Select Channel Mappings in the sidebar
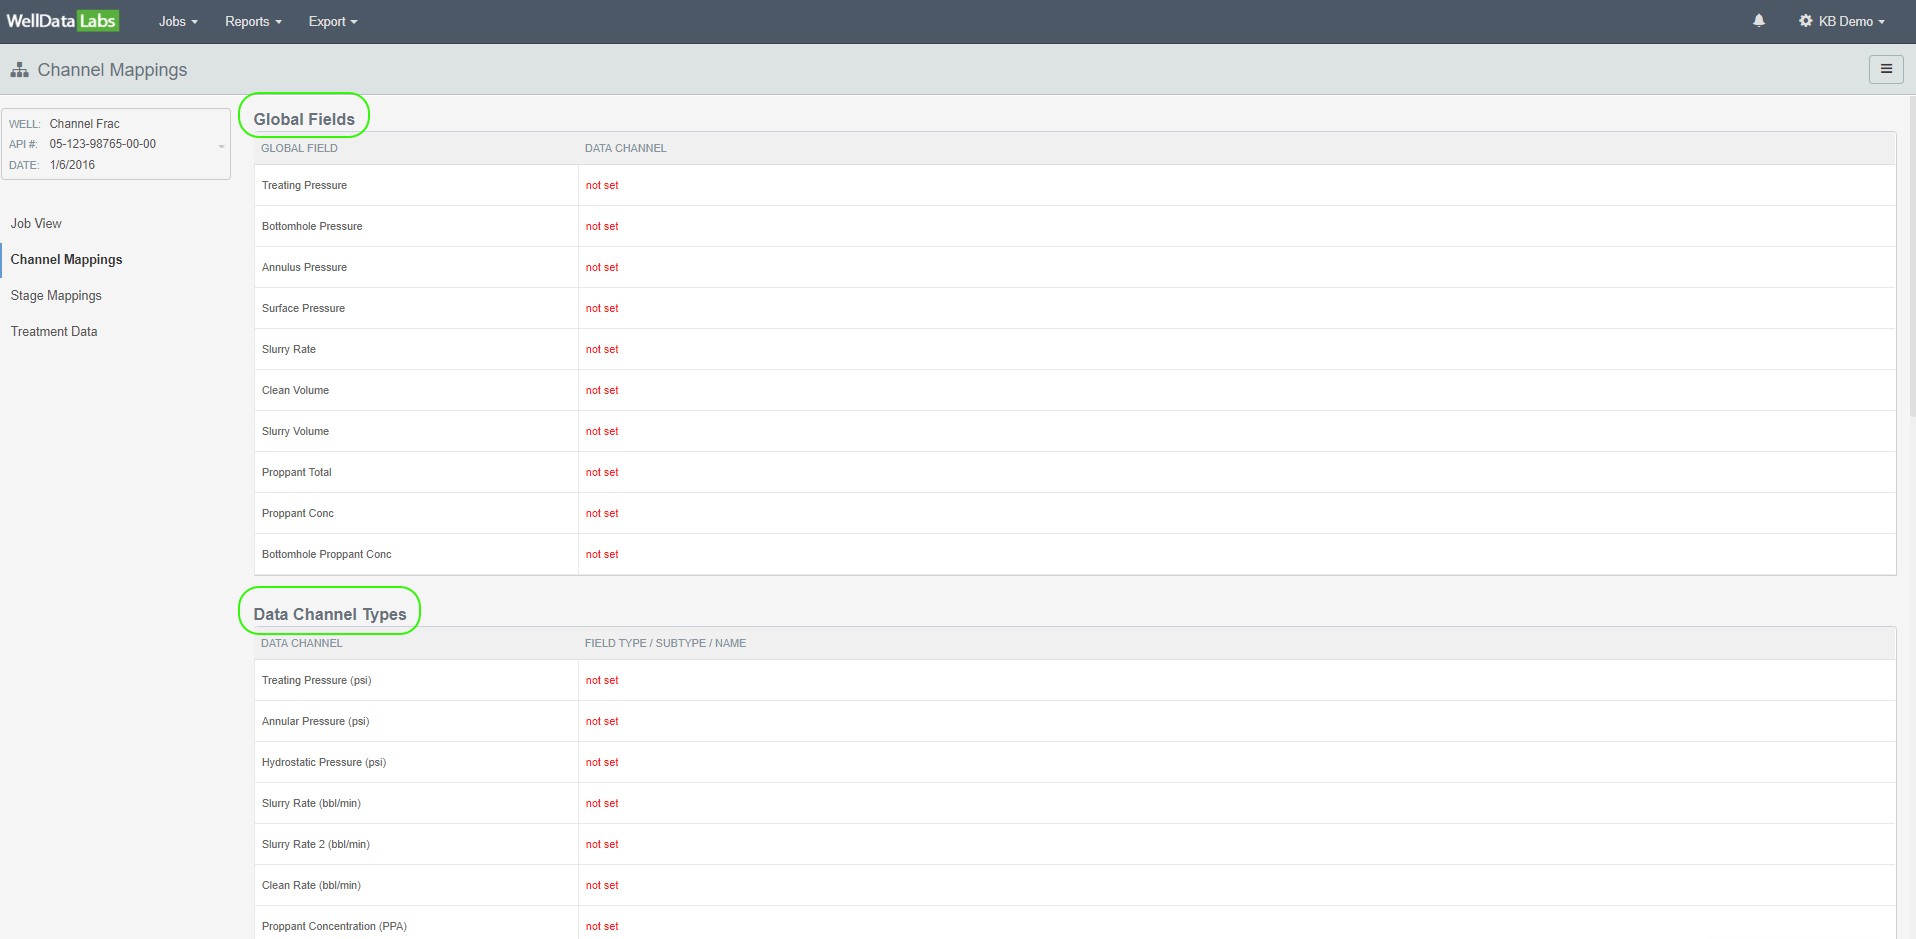This screenshot has height=939, width=1916. click(x=66, y=259)
